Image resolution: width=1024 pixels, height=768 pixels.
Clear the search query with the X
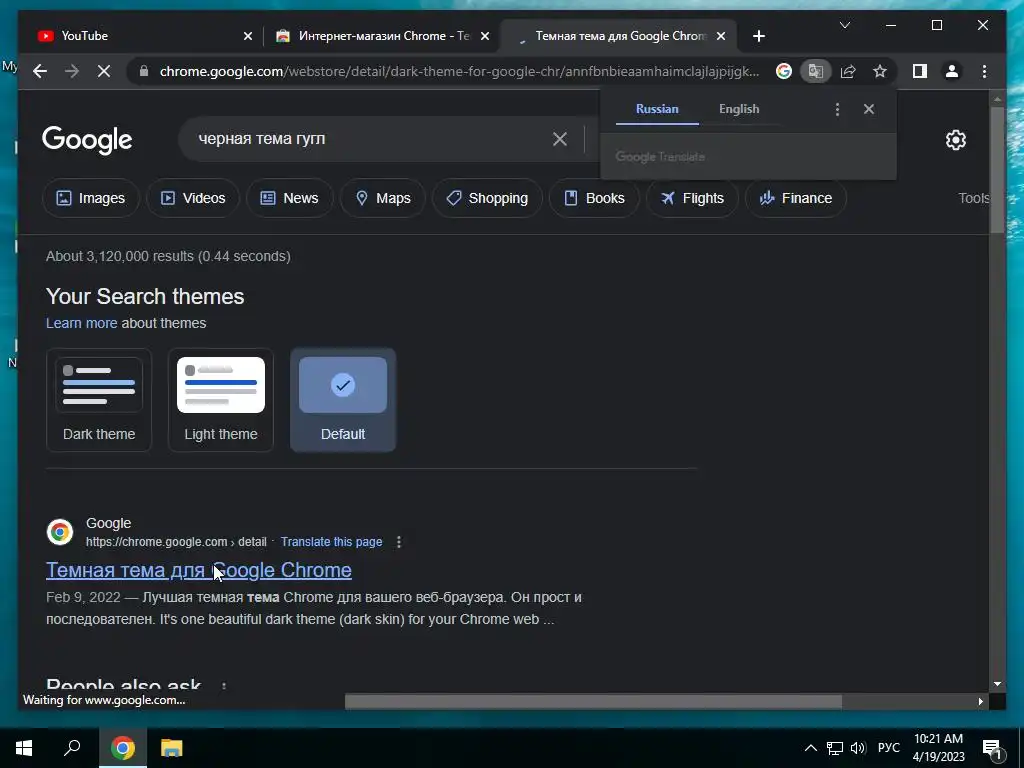[560, 139]
